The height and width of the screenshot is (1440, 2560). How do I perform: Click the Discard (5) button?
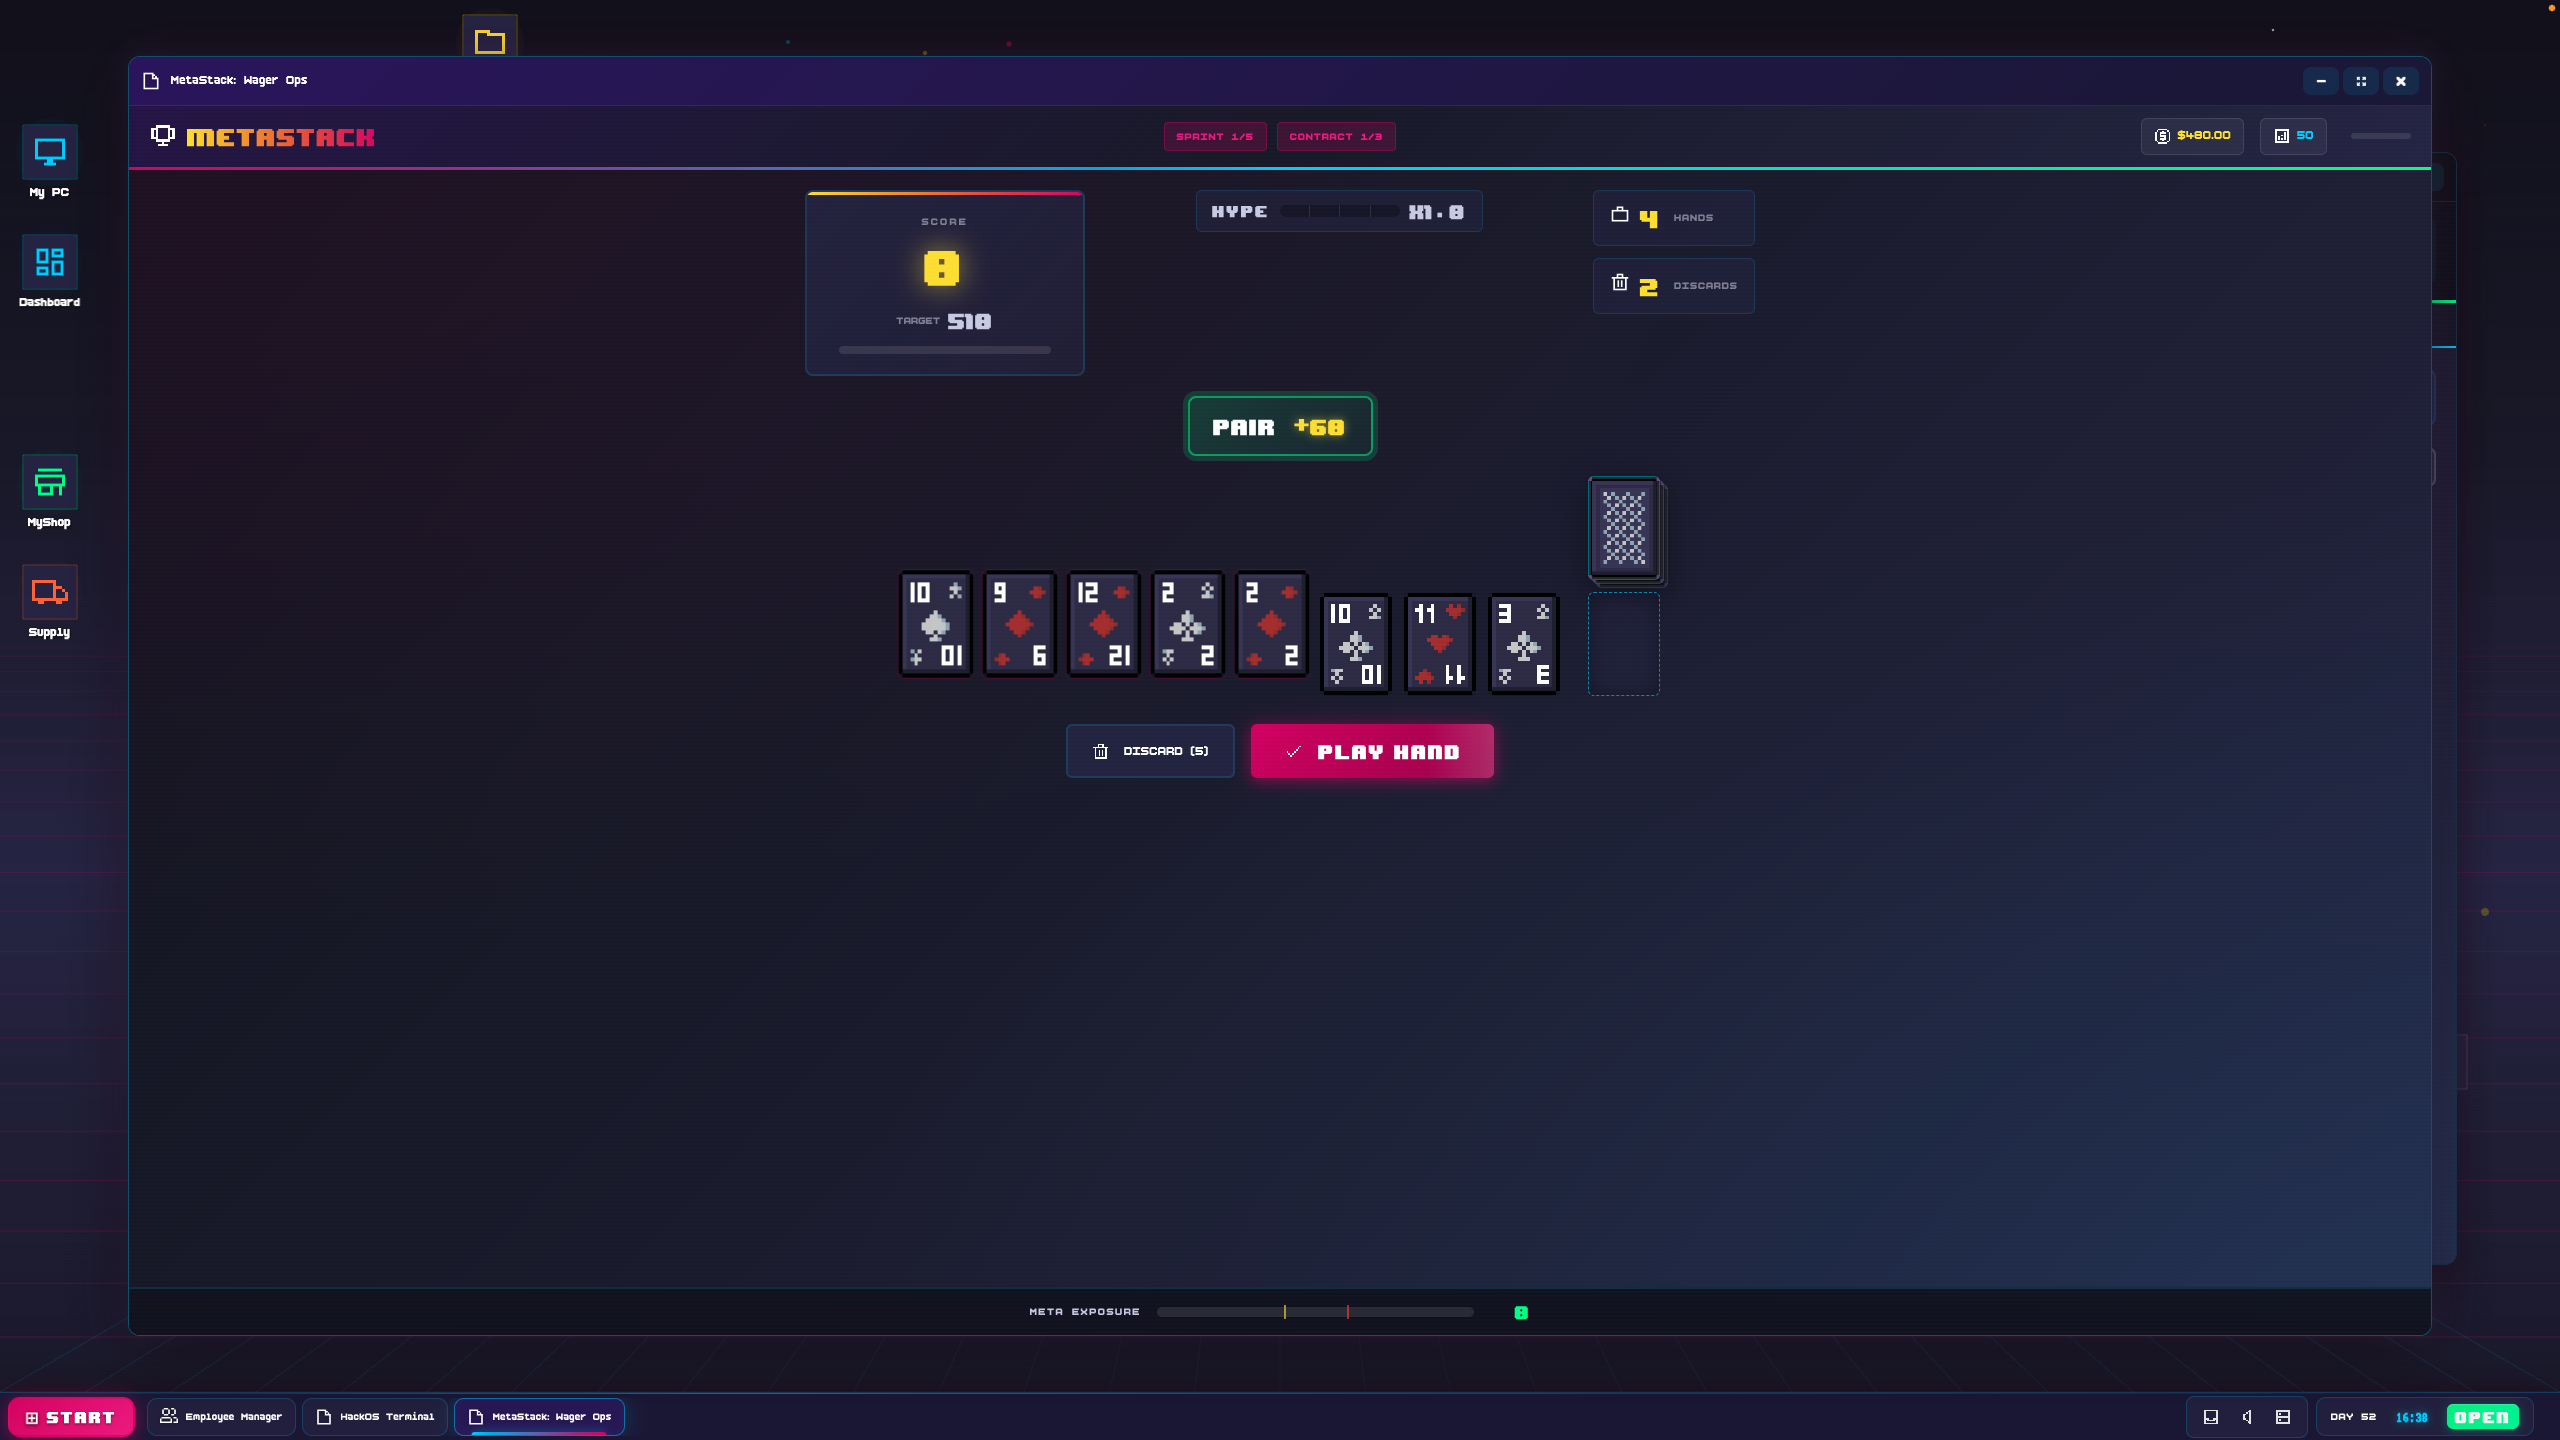[1150, 751]
